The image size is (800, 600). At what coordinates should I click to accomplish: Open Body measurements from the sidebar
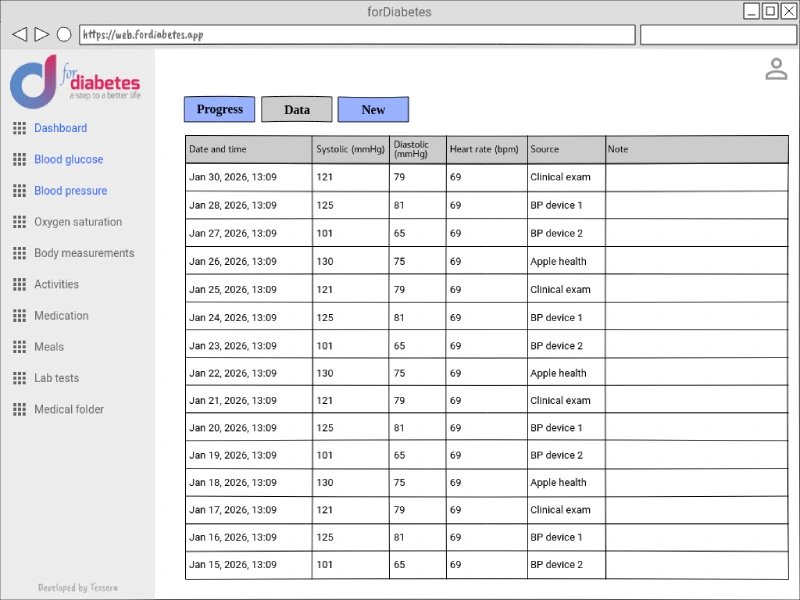coord(84,253)
